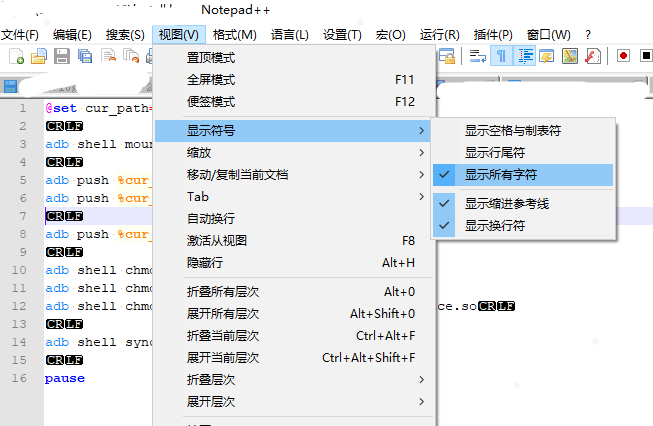Viewport: 653px width, 426px height.
Task: Open the 文件(F) menu
Action: (20, 35)
